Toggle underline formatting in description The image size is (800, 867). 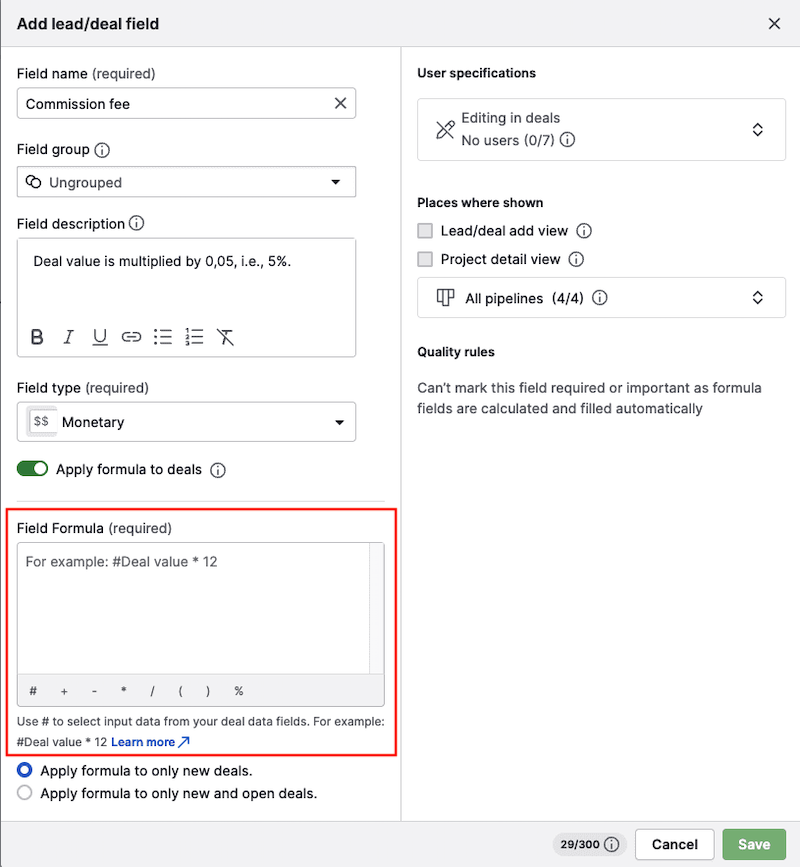[x=100, y=337]
